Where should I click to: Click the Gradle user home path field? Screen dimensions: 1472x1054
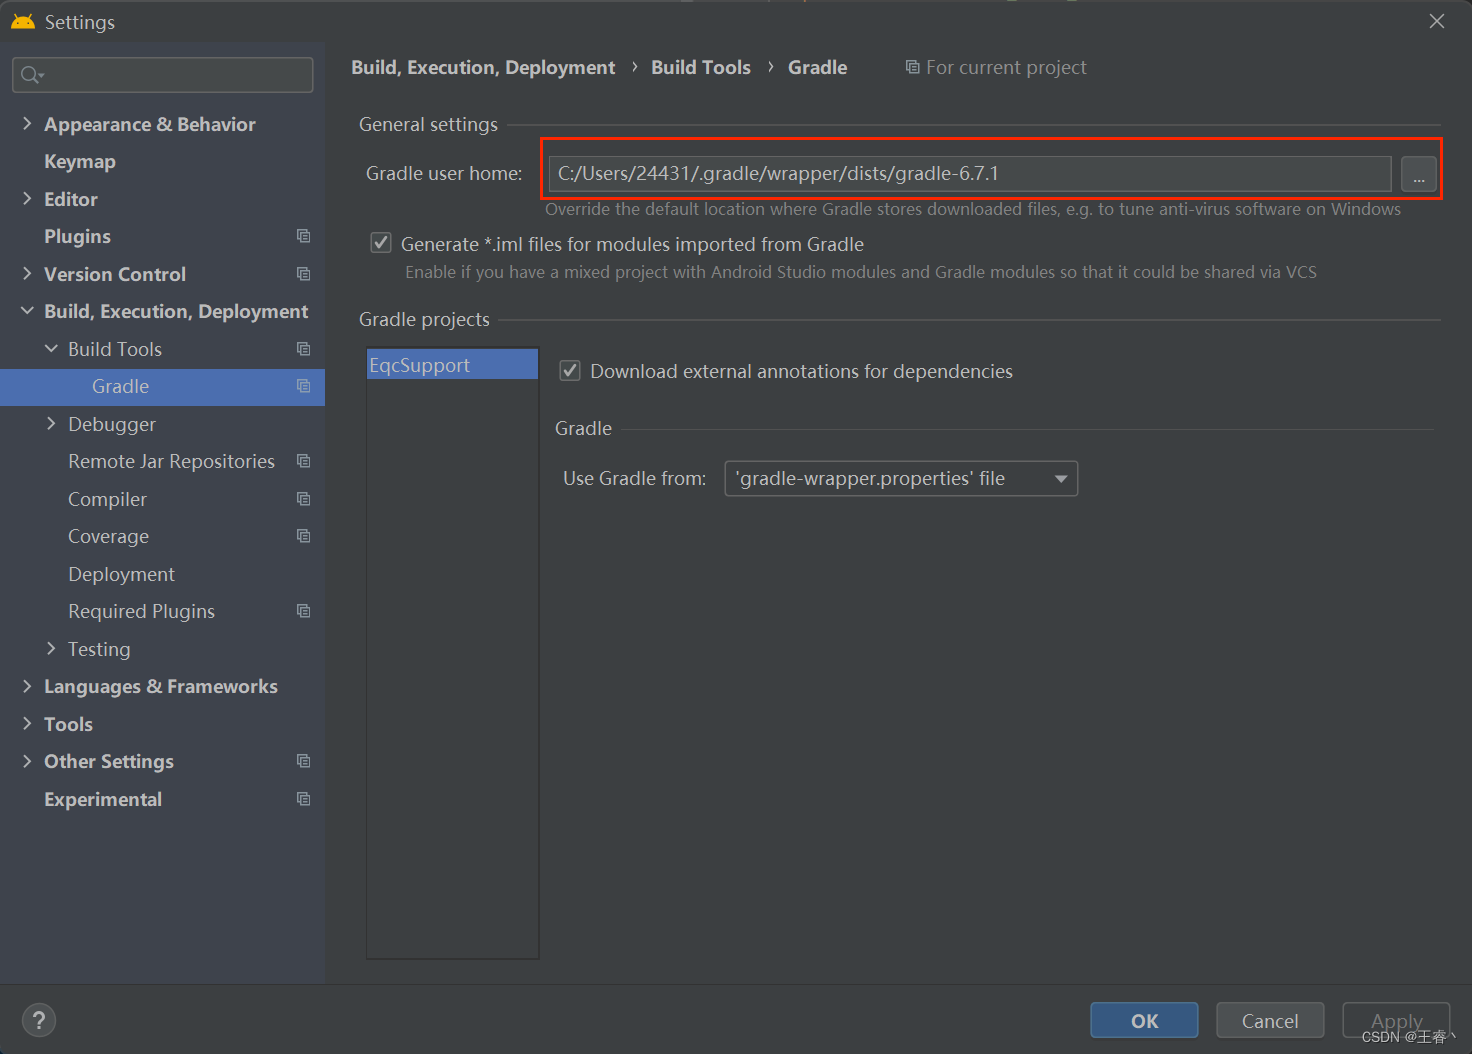pyautogui.click(x=970, y=174)
